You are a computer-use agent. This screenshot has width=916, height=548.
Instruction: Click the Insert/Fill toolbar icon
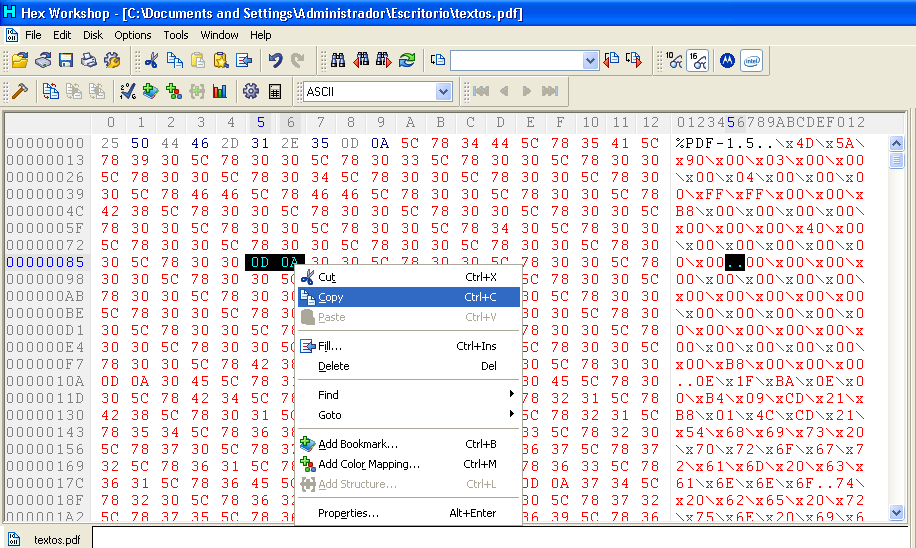pyautogui.click(x=244, y=60)
